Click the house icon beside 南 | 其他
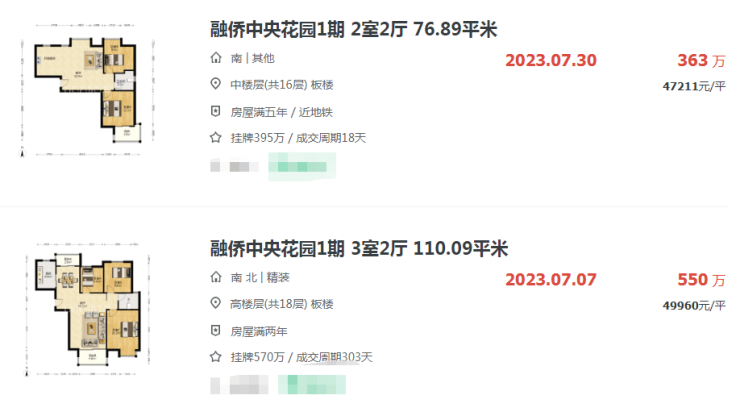 pyautogui.click(x=215, y=58)
